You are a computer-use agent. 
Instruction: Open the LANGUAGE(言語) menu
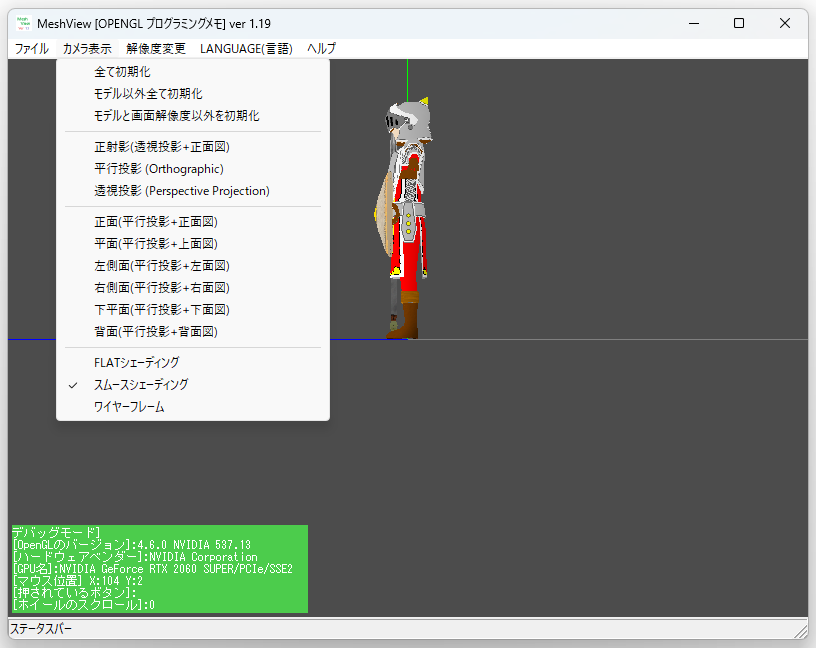[246, 49]
